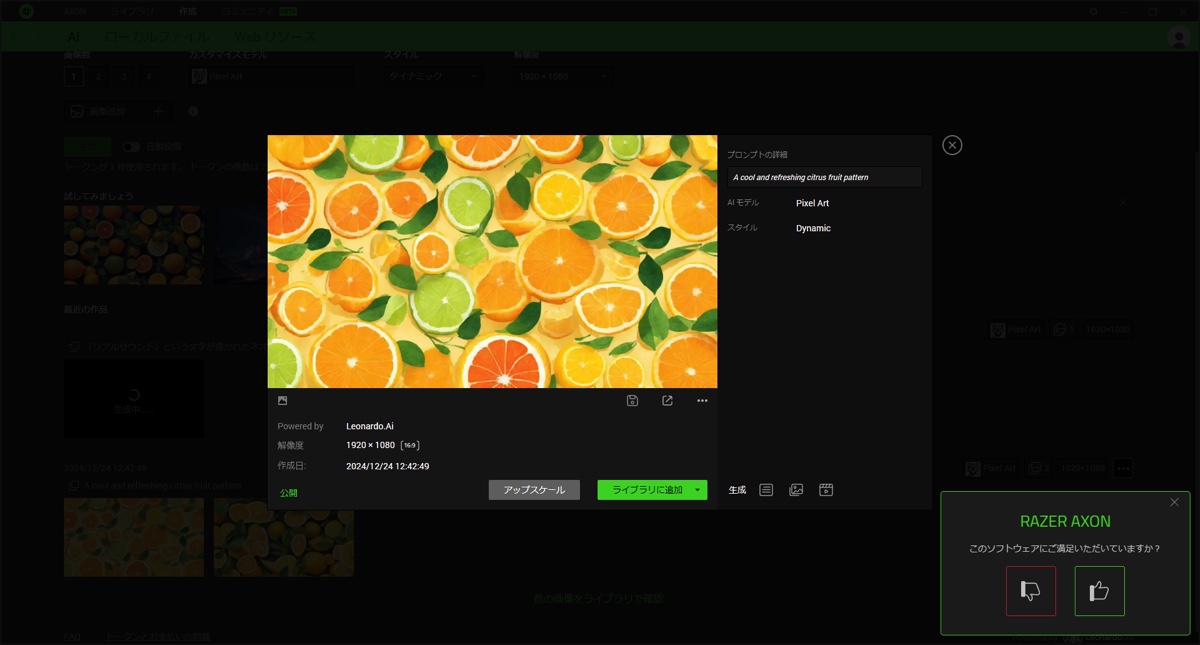Click the wallpaper image icon under preview
This screenshot has width=1200, height=645.
[x=283, y=401]
